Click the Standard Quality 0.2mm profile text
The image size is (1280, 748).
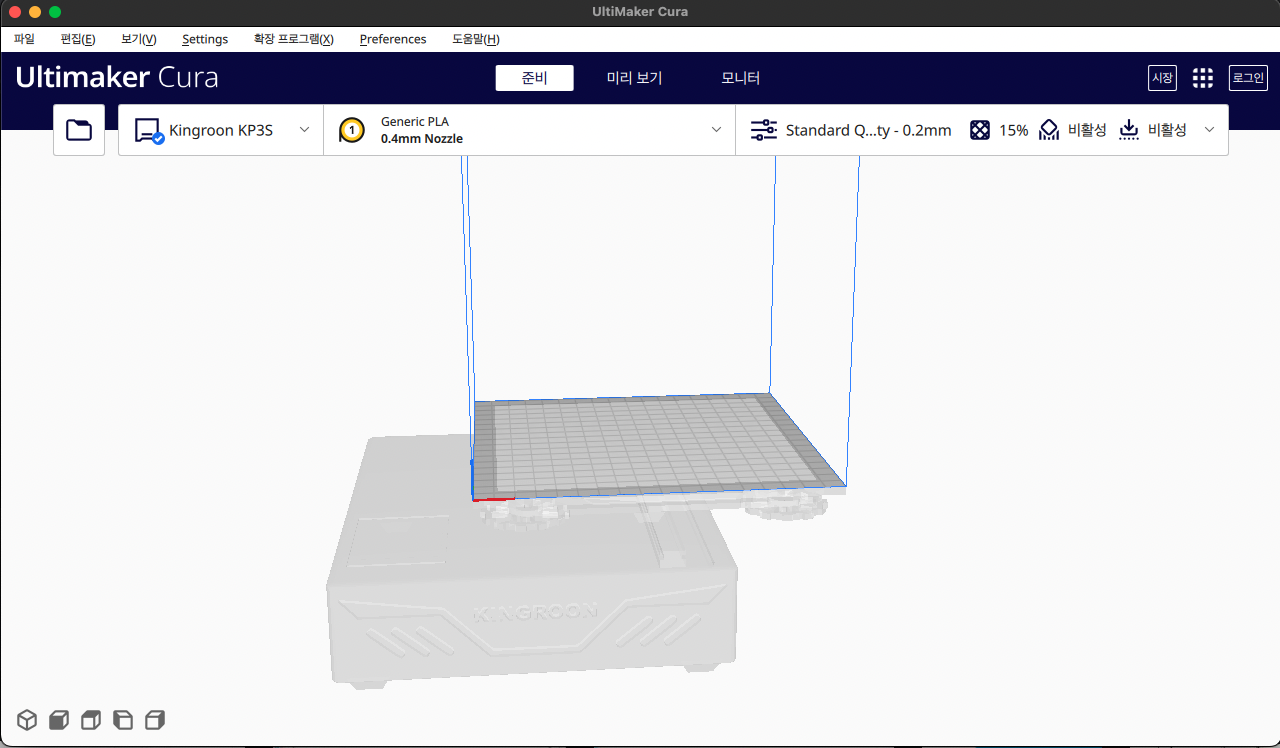pyautogui.click(x=869, y=130)
